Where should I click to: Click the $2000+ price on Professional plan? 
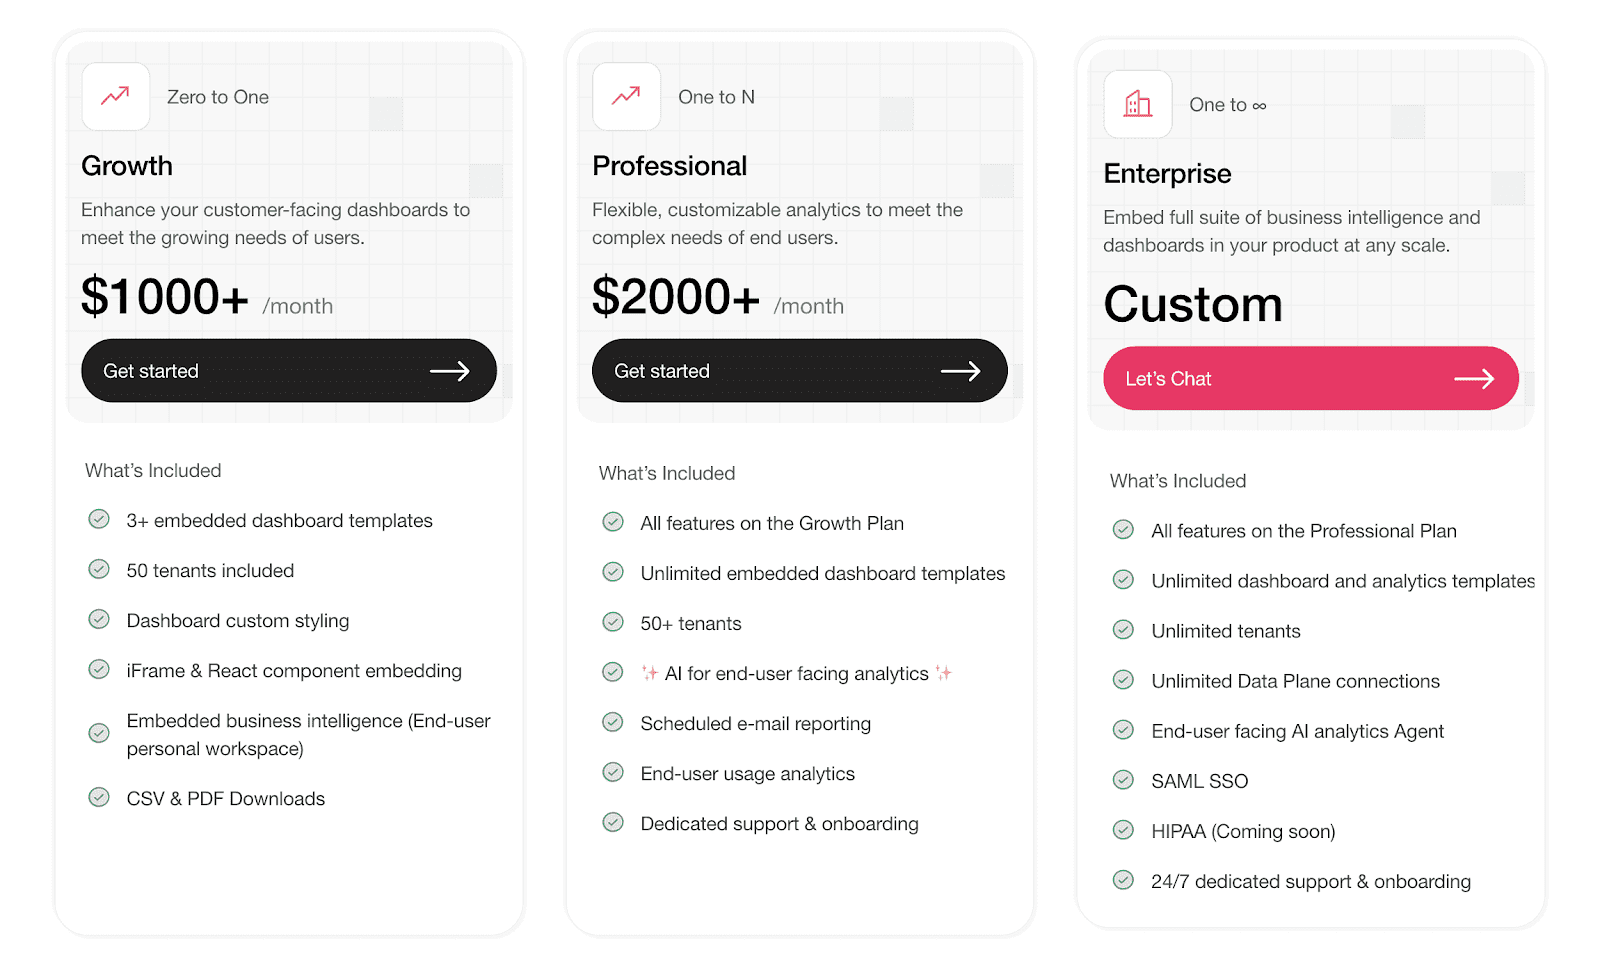pos(675,296)
